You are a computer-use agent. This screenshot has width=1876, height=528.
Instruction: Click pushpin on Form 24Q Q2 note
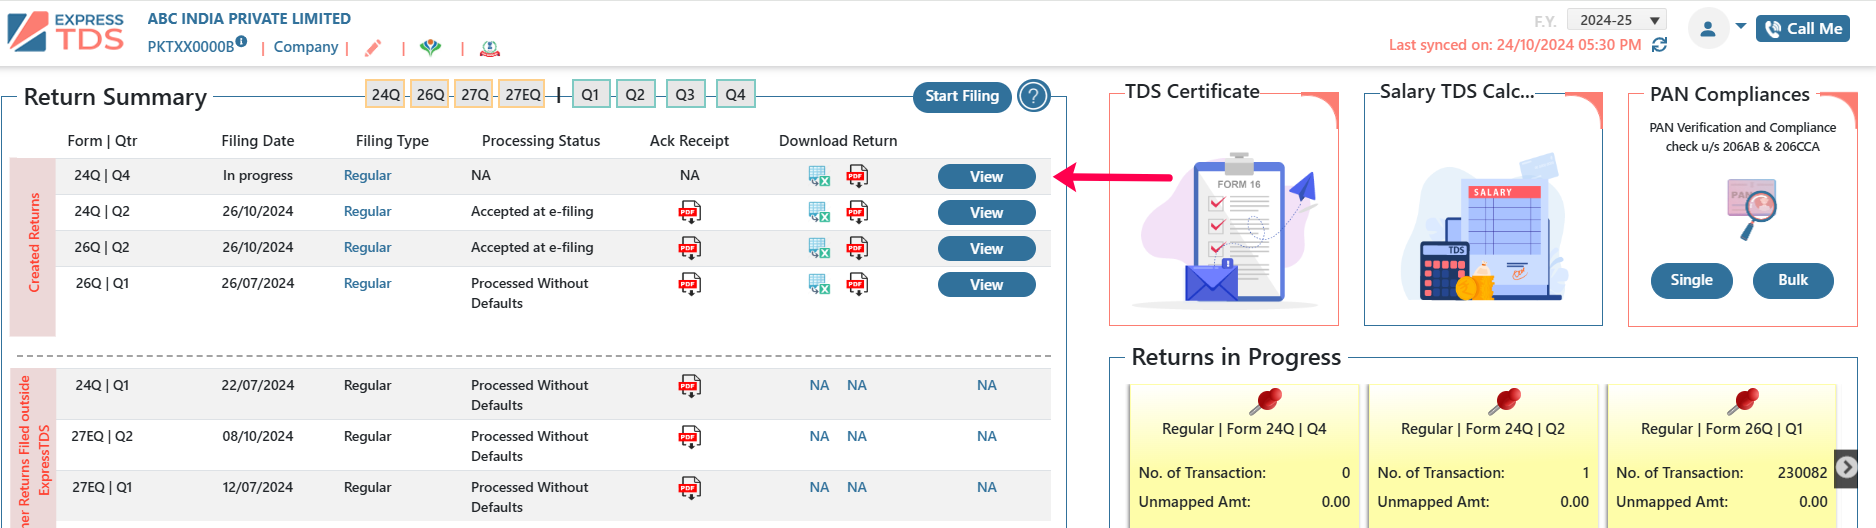coord(1505,401)
